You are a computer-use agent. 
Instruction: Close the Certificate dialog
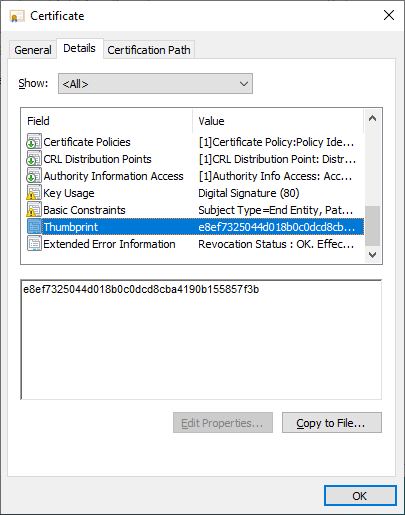coord(389,15)
